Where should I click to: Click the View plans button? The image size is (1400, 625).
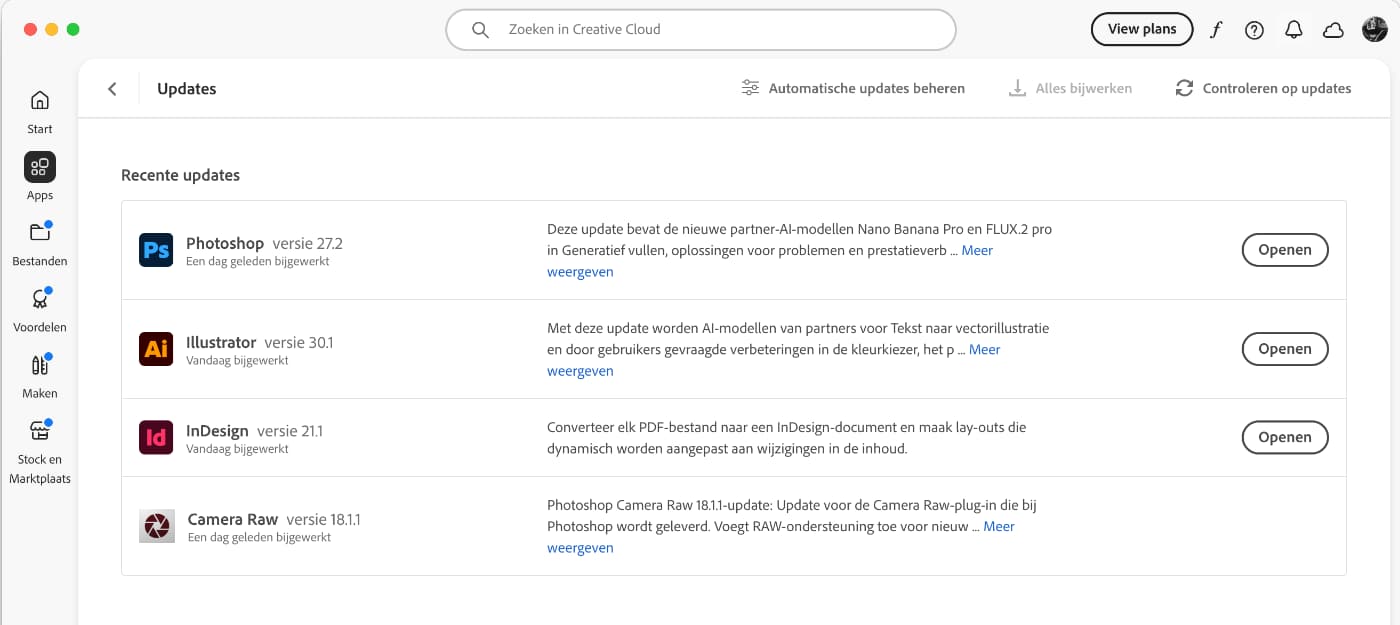tap(1142, 29)
